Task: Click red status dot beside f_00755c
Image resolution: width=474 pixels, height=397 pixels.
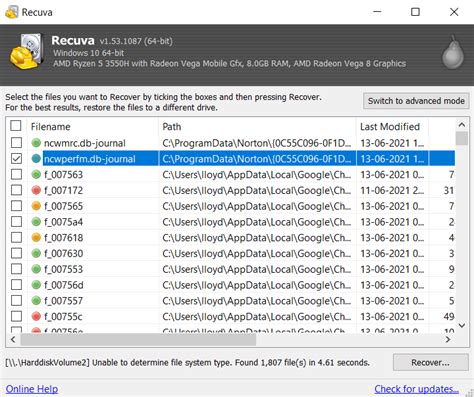Action: tap(36, 316)
